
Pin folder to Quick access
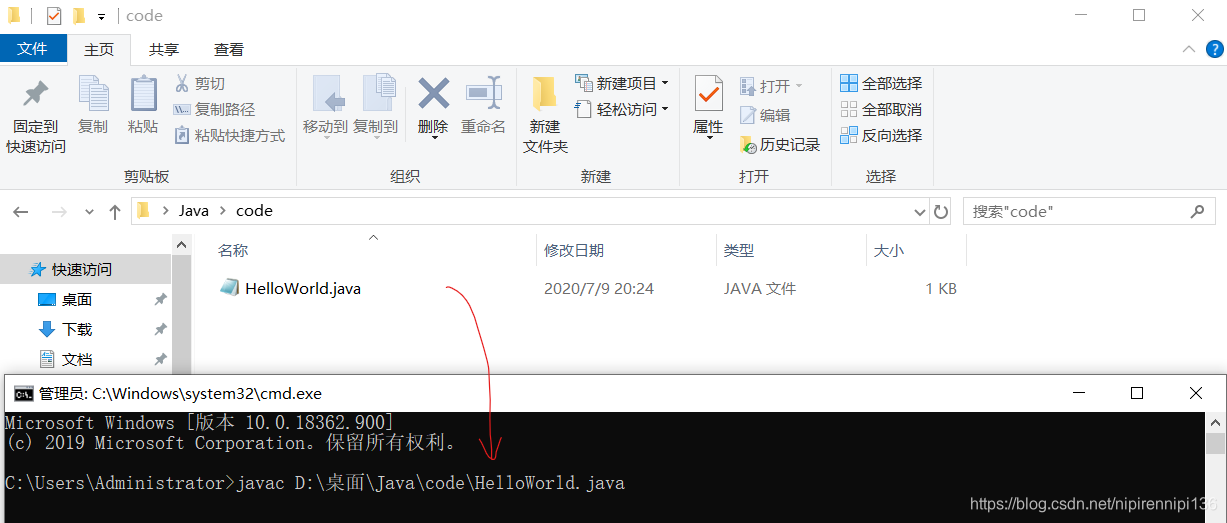tap(35, 116)
